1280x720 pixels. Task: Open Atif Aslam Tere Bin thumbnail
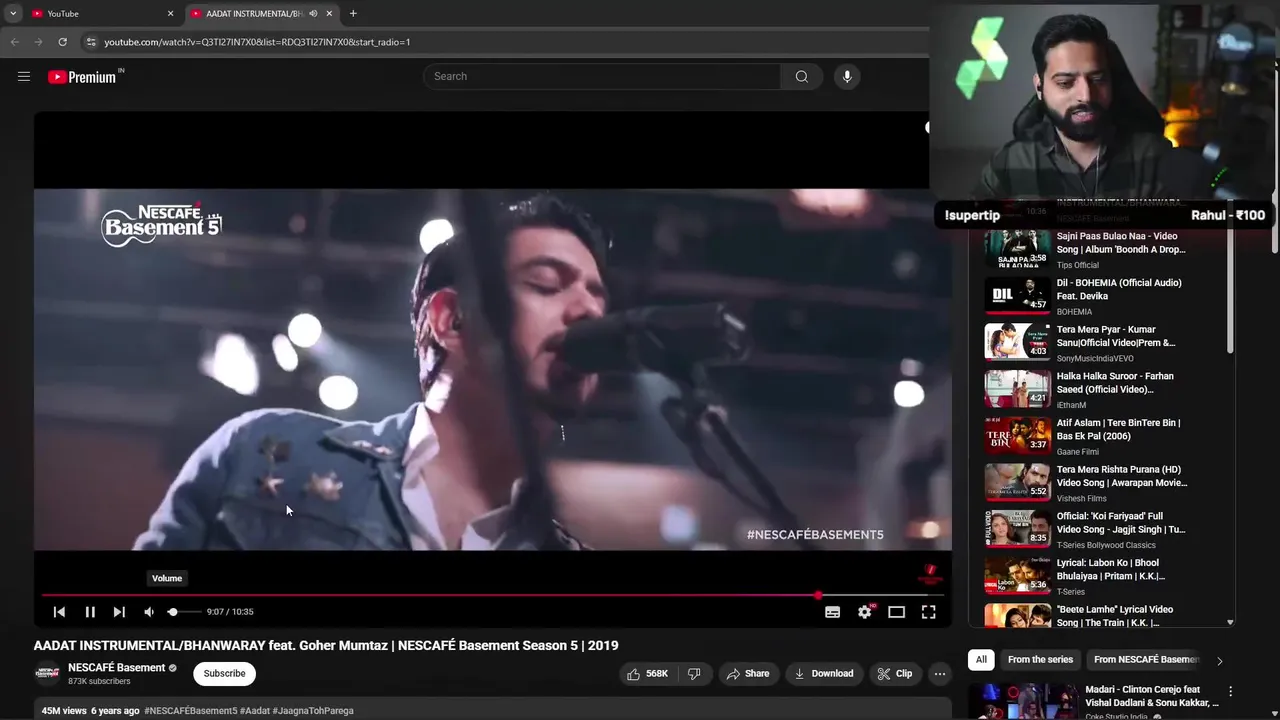tap(1017, 435)
